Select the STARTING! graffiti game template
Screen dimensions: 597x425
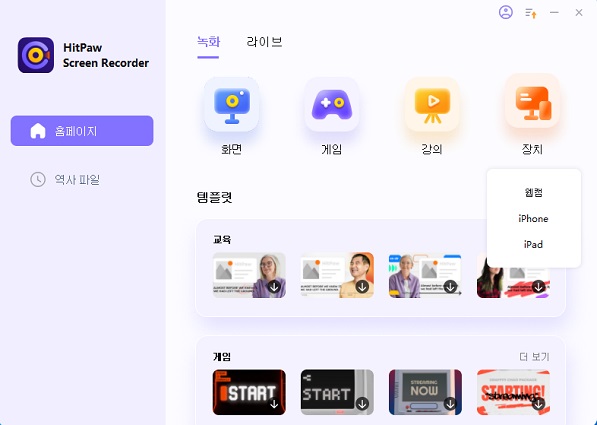pyautogui.click(x=513, y=392)
